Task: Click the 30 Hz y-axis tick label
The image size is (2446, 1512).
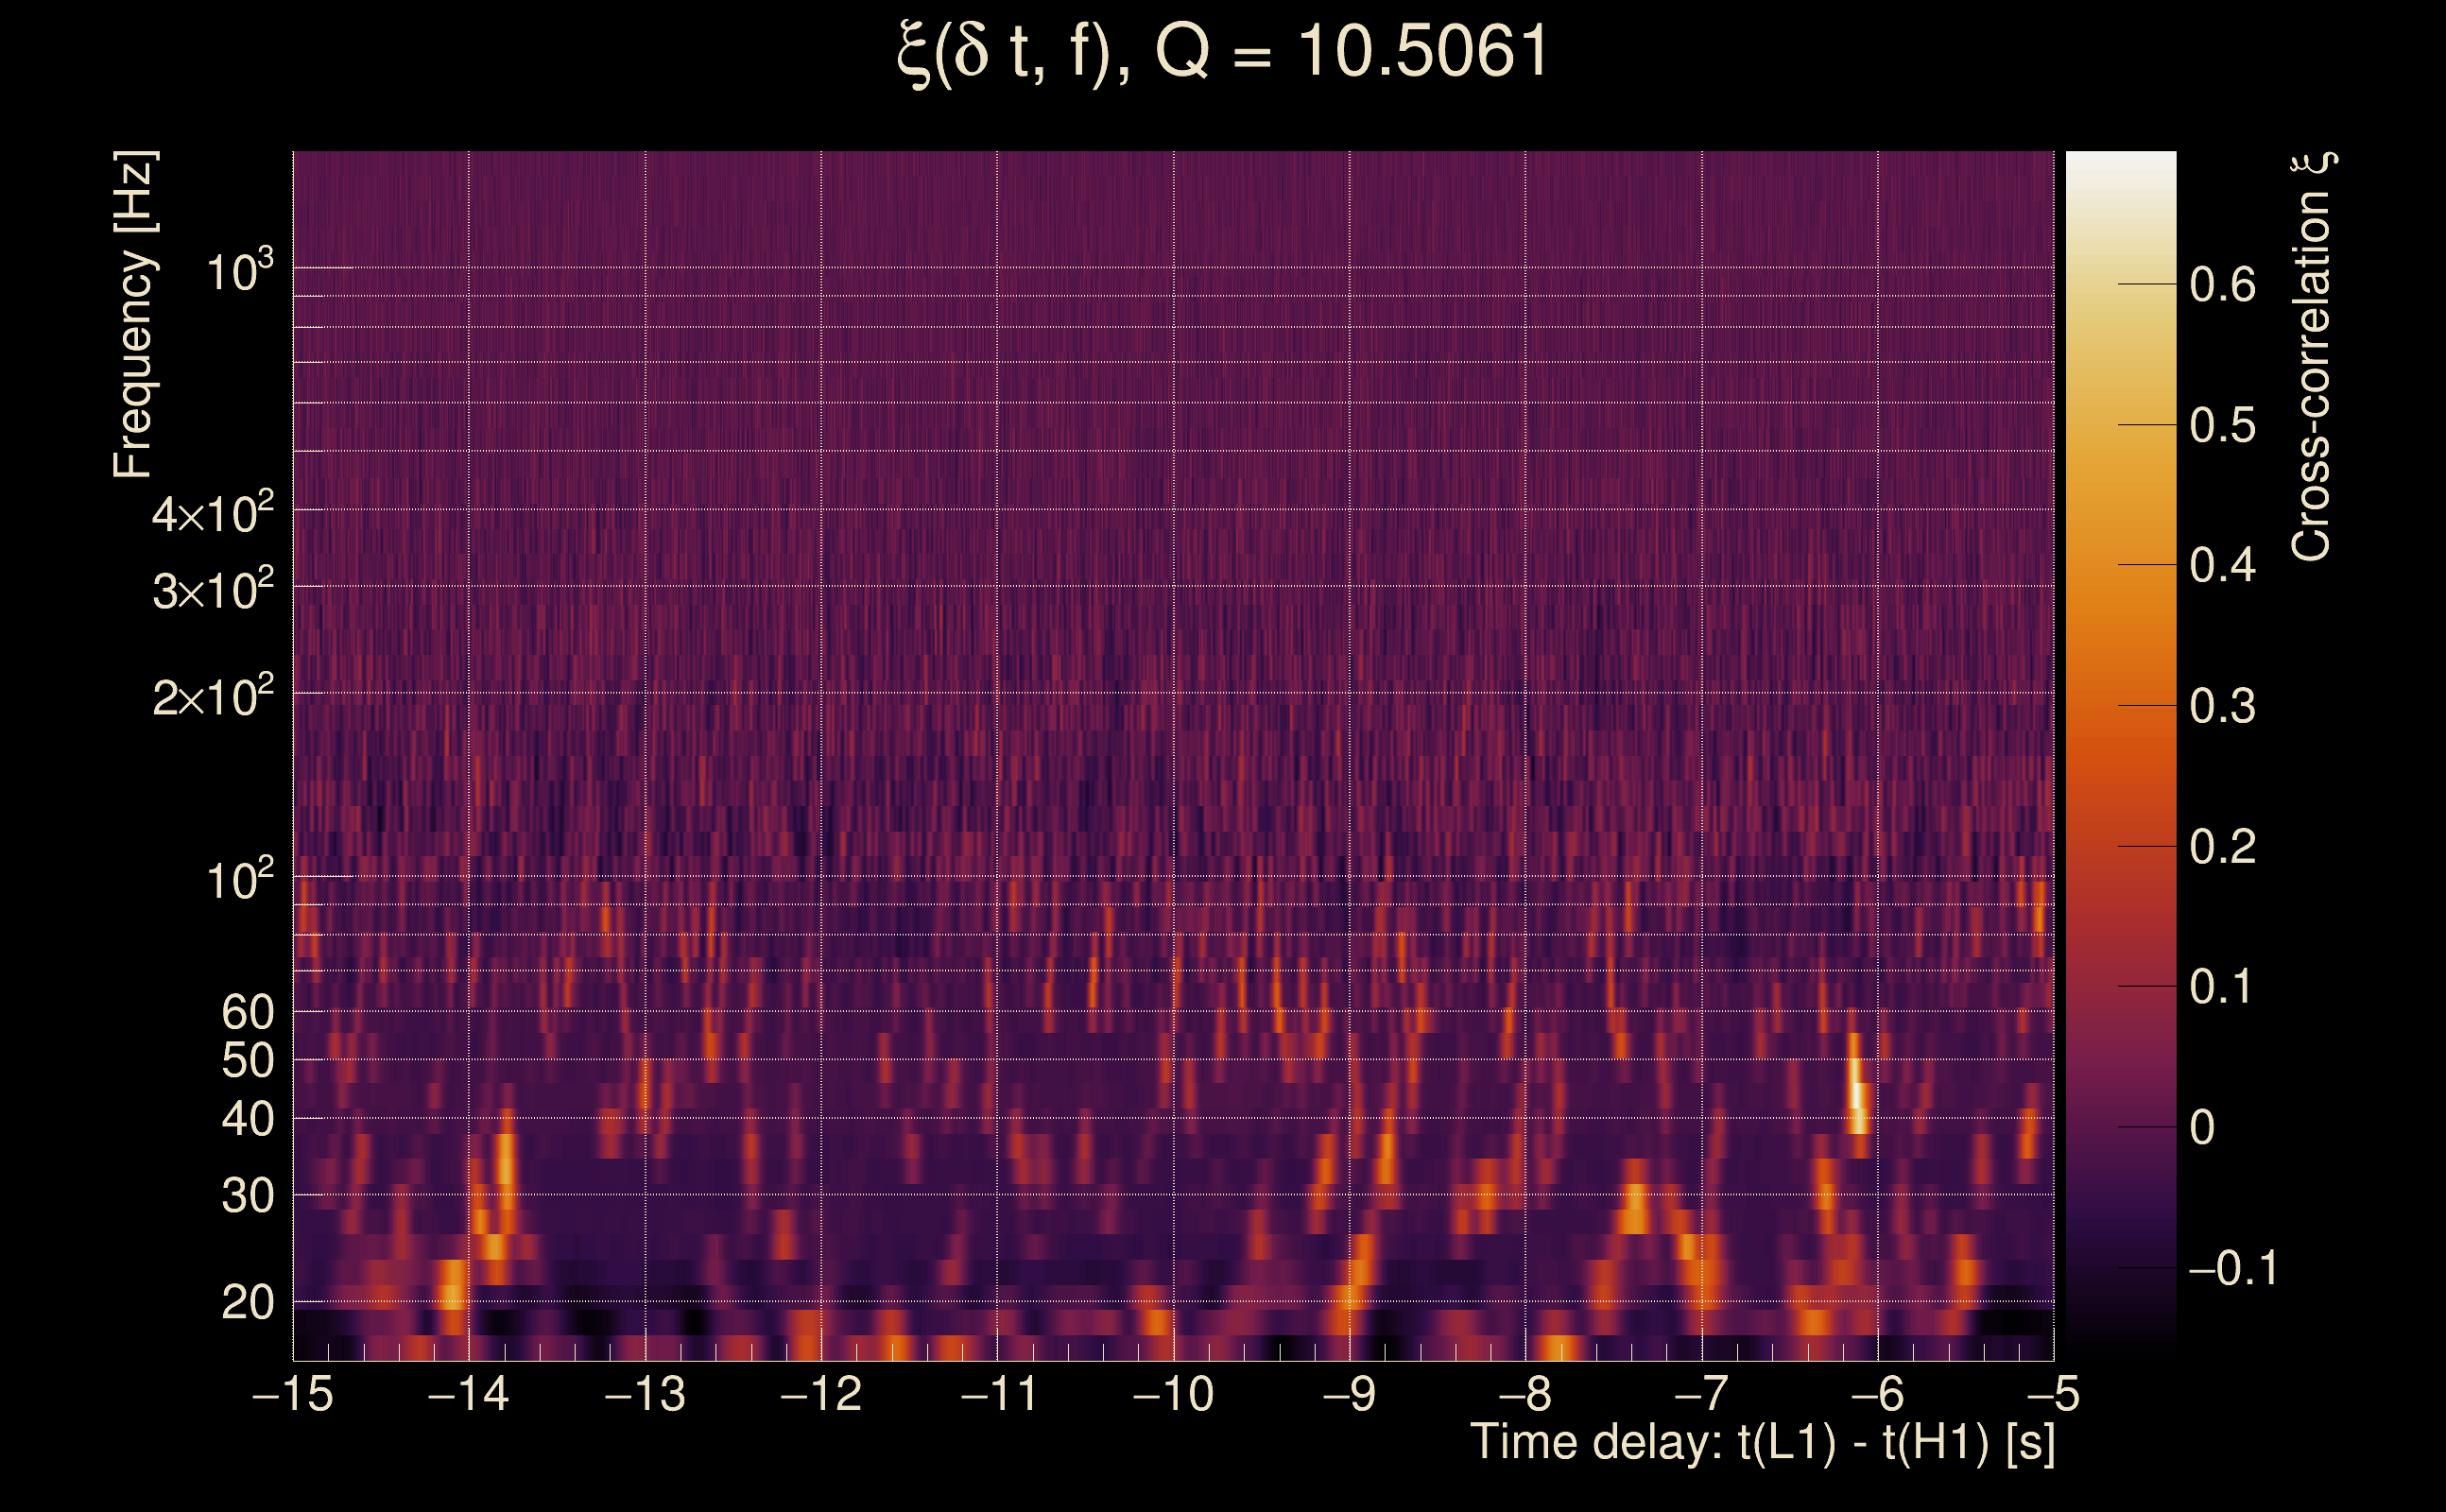Action: point(247,1196)
